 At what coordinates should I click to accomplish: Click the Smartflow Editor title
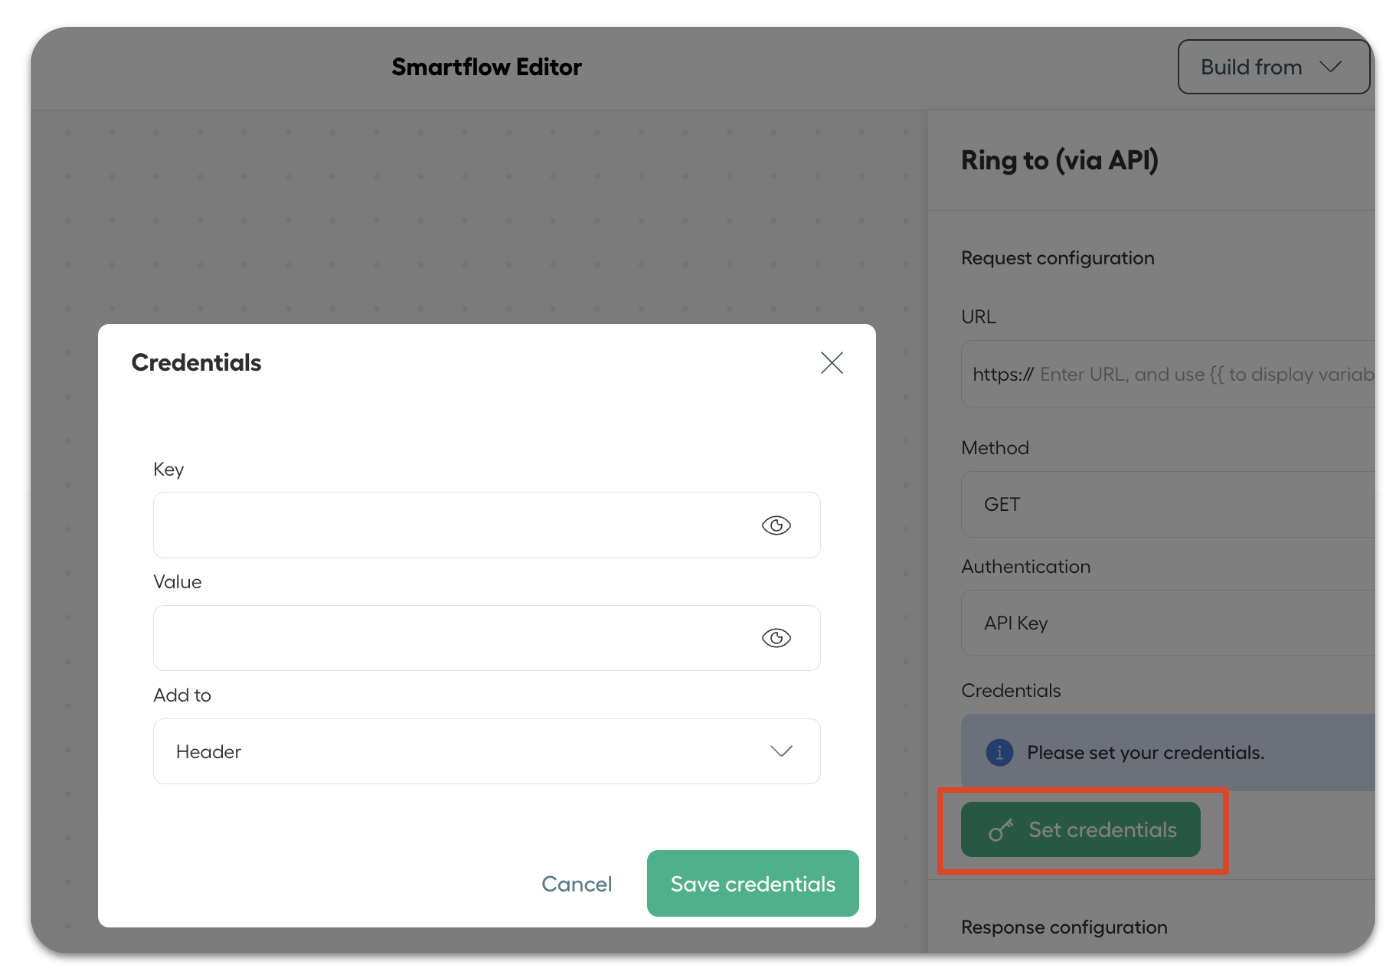(486, 67)
